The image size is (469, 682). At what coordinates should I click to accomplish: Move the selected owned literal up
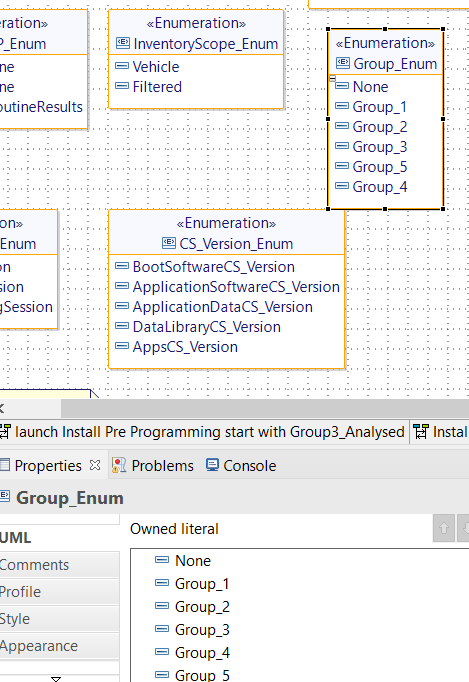[444, 528]
